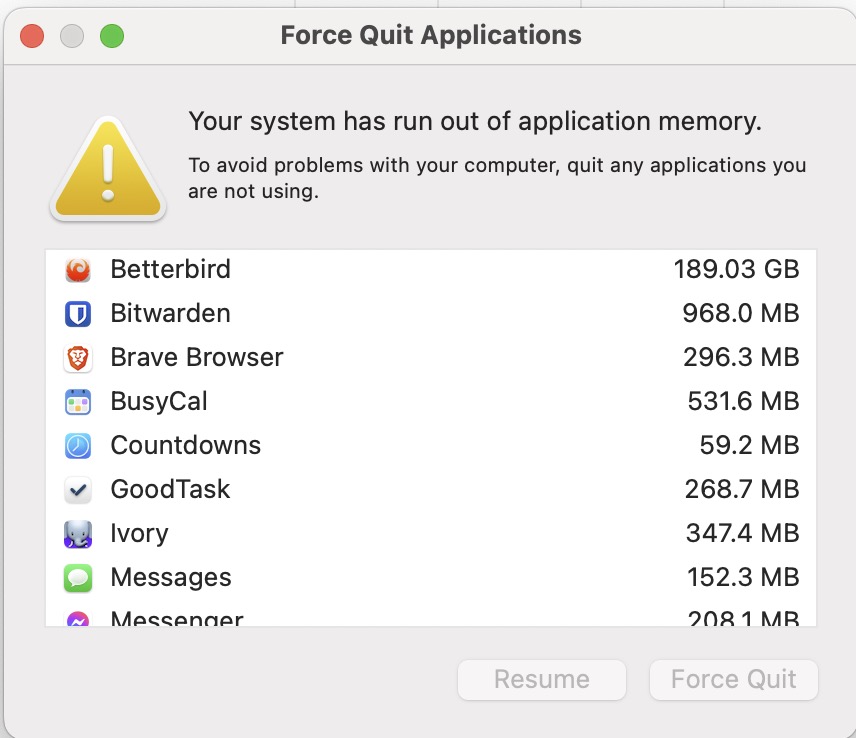This screenshot has height=738, width=856.
Task: Click the Ivory elephant icon
Action: pyautogui.click(x=78, y=534)
